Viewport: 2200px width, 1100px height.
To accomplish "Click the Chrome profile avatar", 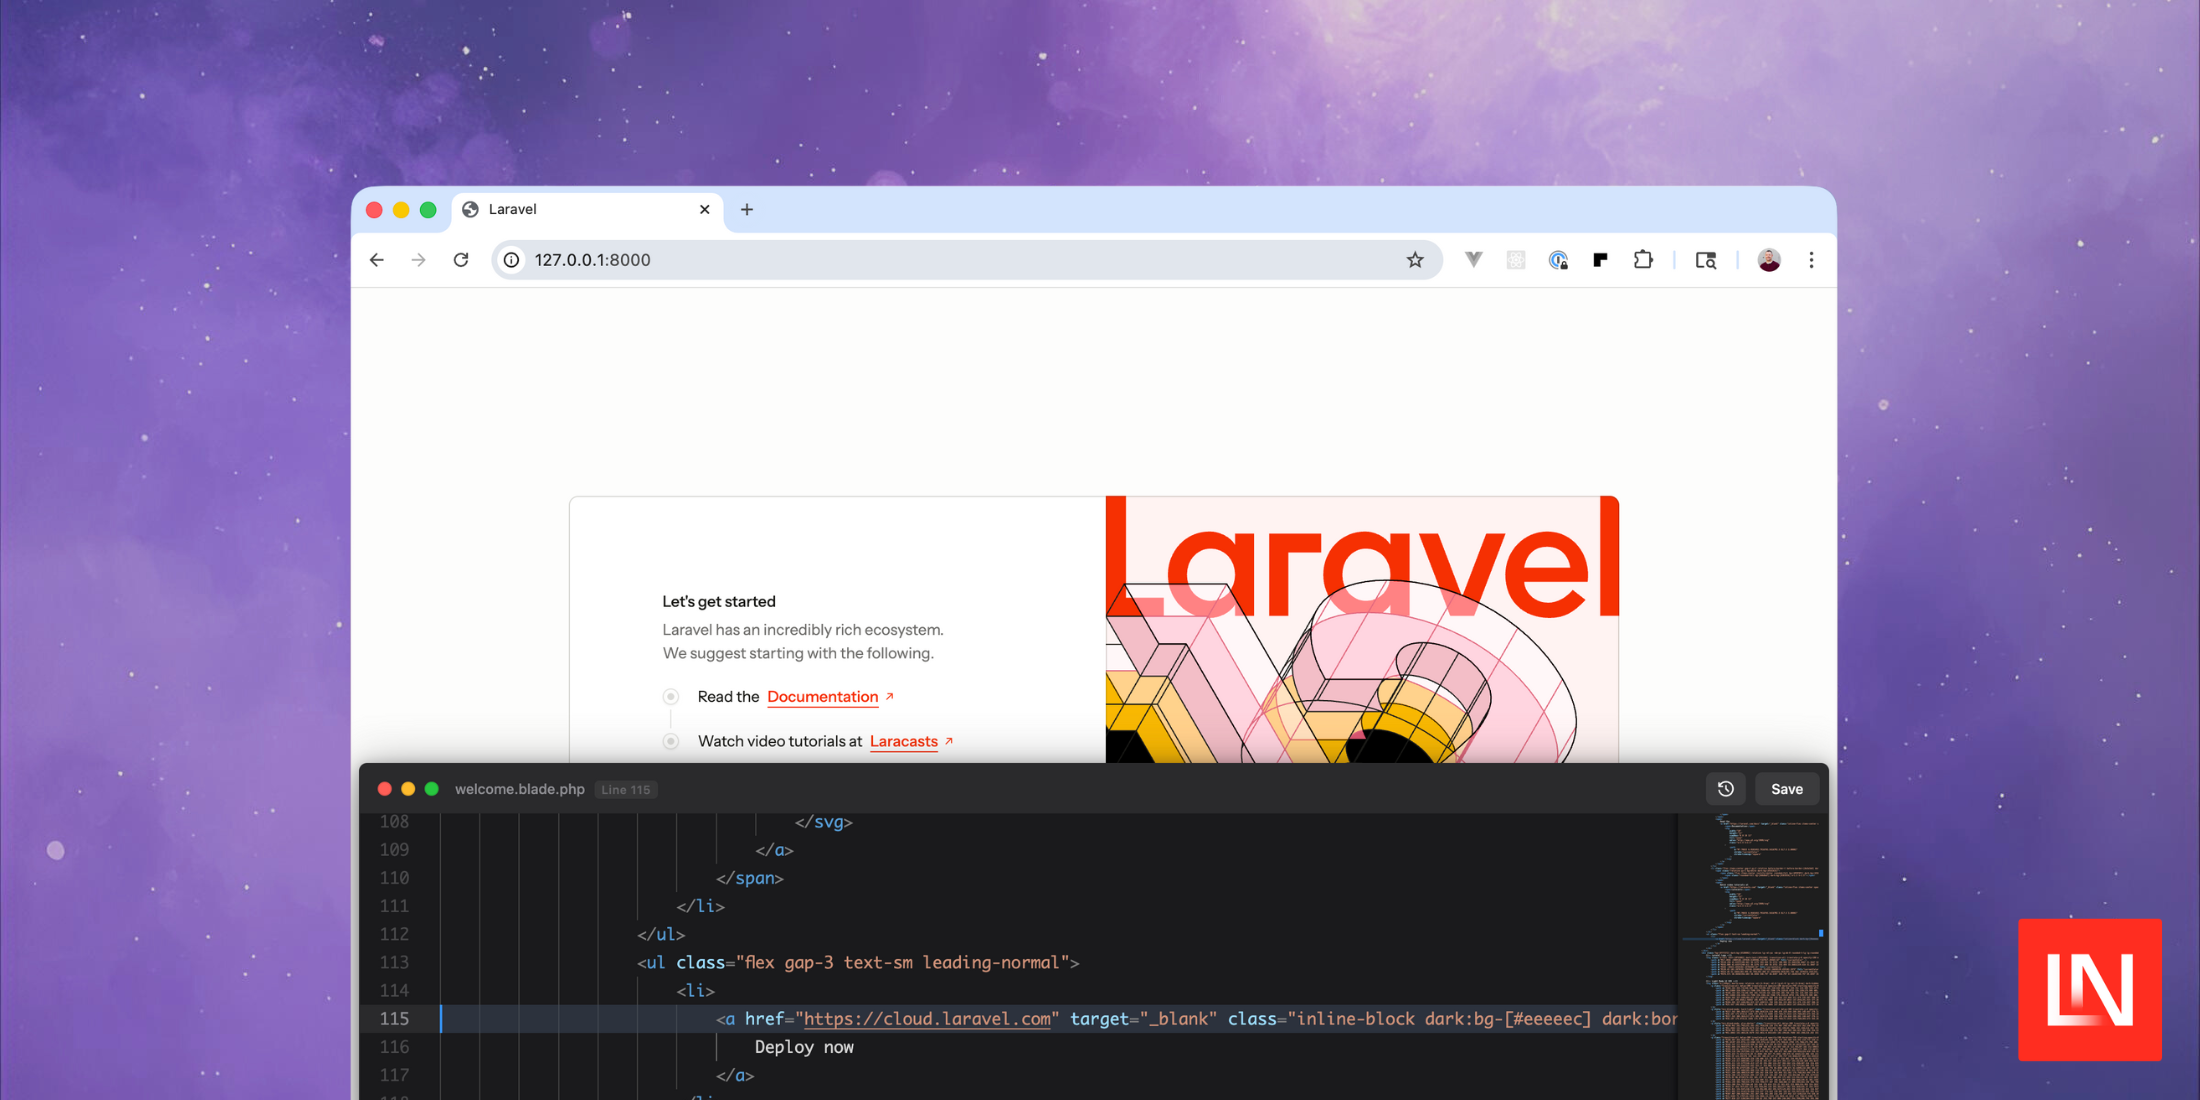I will [1768, 259].
